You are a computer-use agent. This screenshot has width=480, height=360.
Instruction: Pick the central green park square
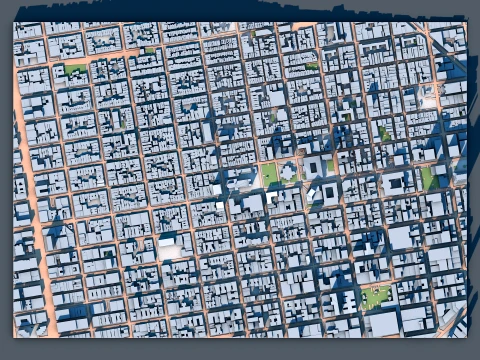(x=270, y=174)
